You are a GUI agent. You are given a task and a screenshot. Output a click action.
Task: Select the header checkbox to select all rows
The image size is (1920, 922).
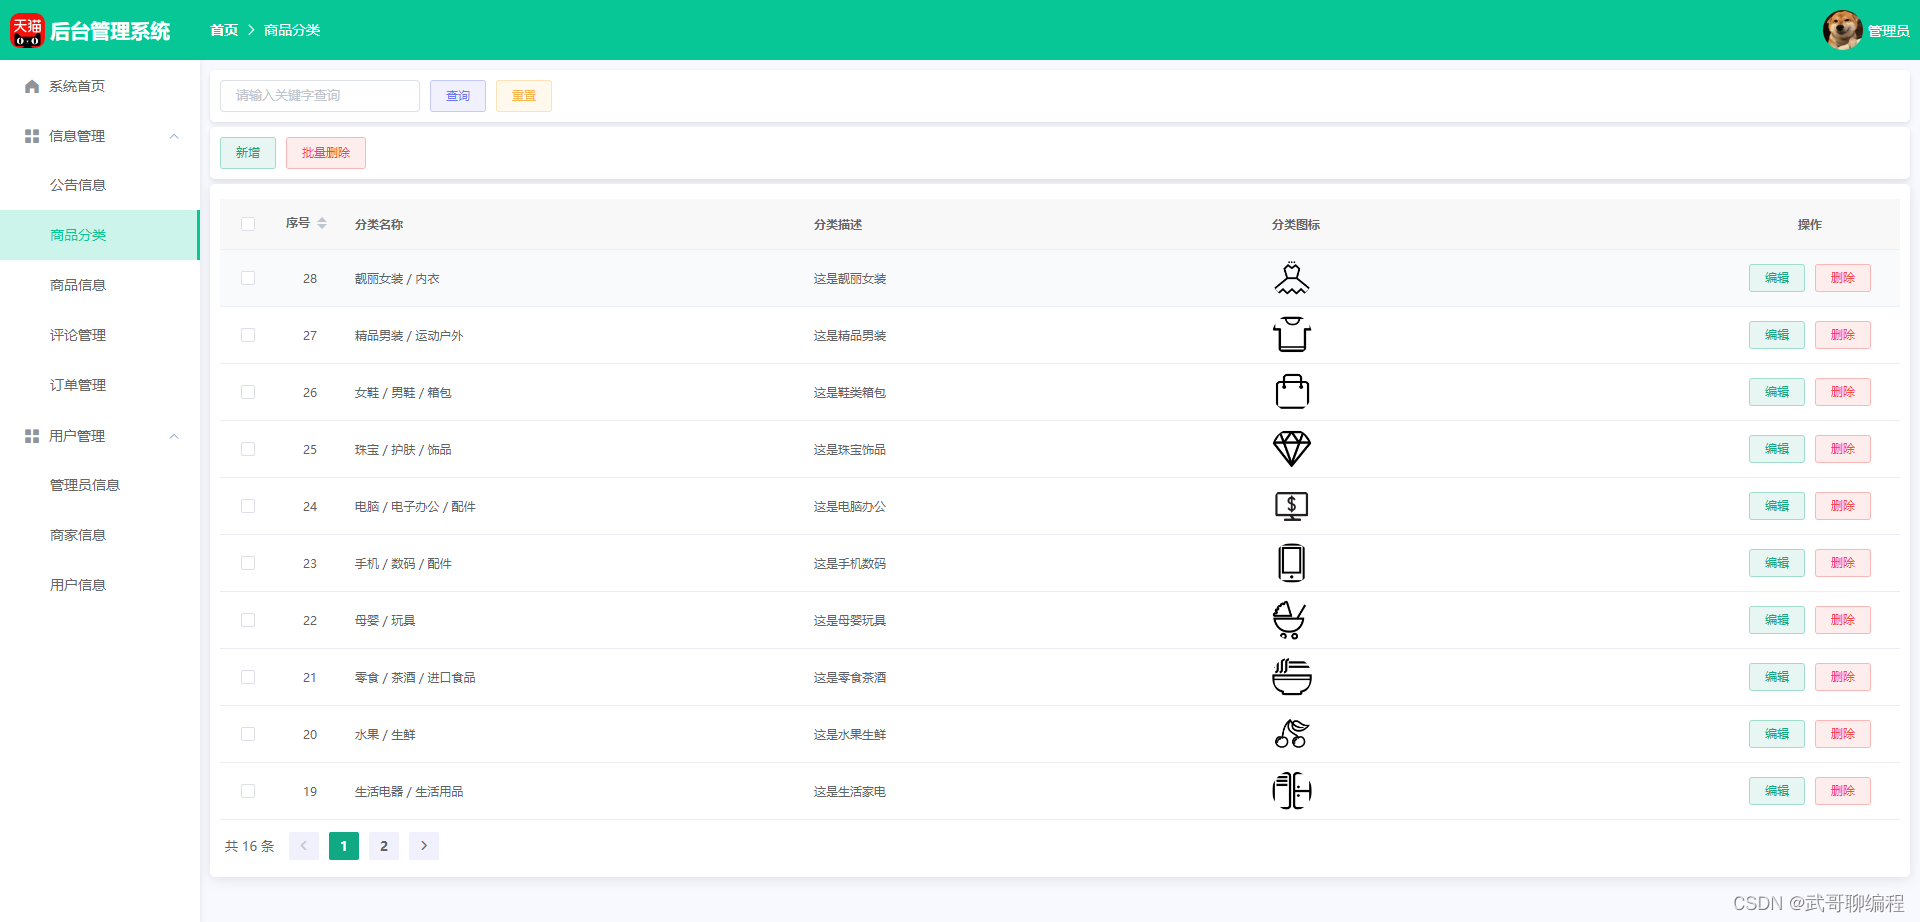point(248,224)
